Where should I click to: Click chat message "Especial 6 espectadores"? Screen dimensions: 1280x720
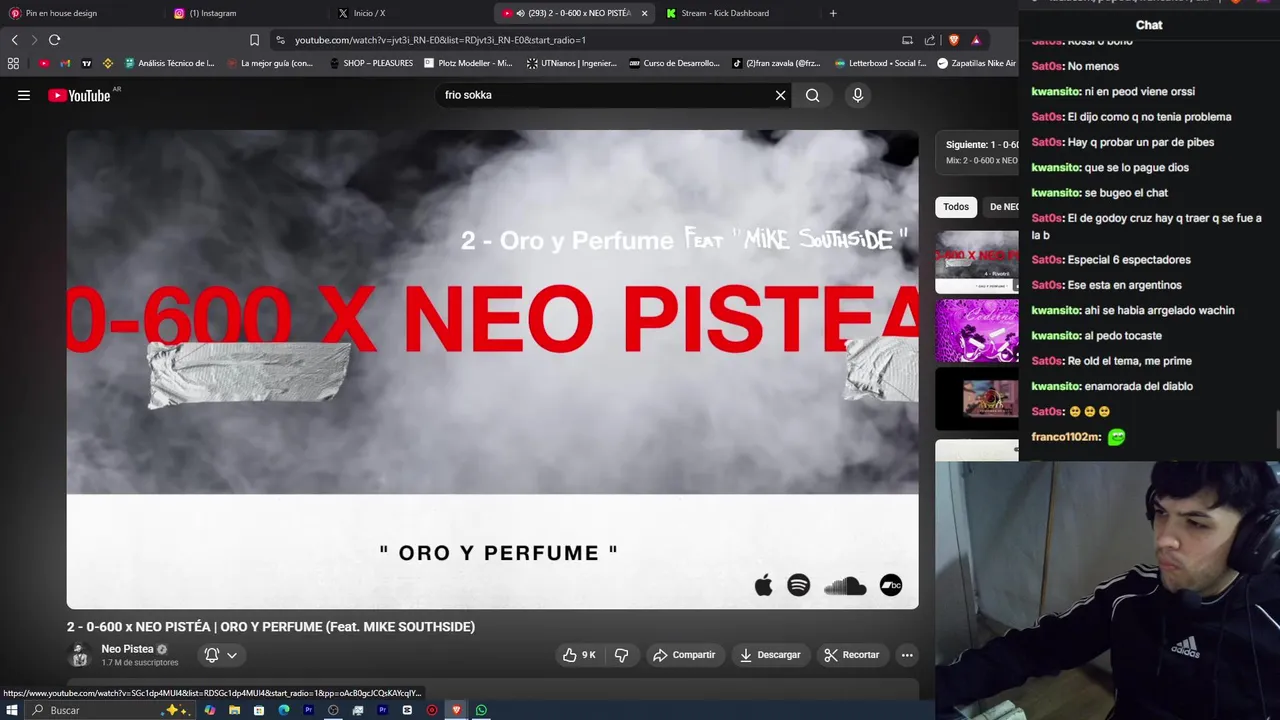click(1129, 260)
